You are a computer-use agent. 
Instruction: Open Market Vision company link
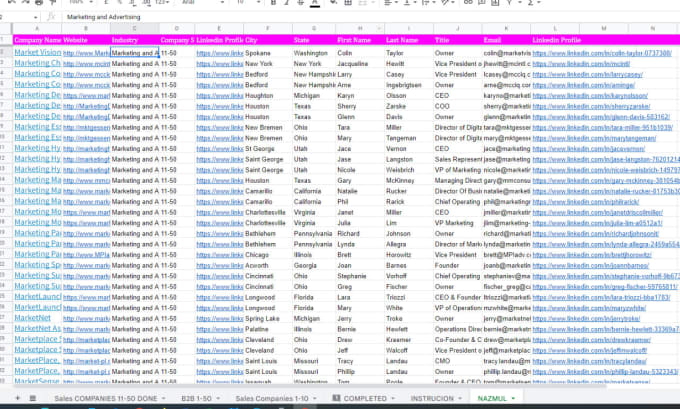(38, 52)
